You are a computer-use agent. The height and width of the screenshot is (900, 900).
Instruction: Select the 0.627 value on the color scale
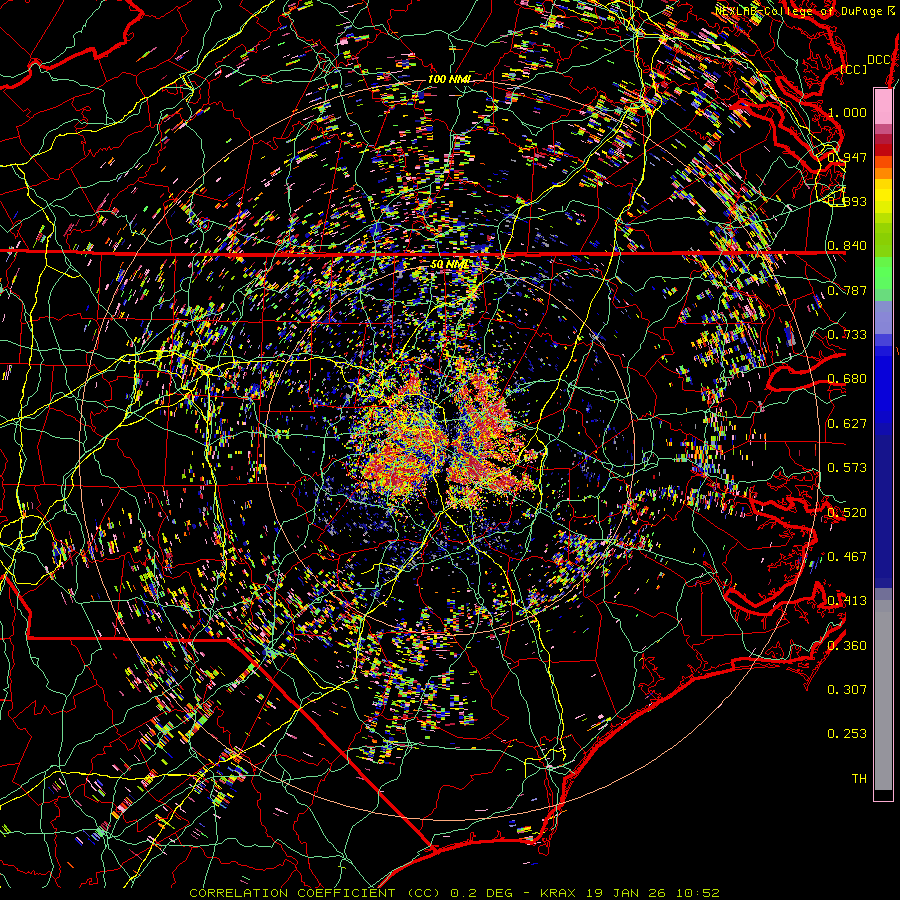click(847, 424)
